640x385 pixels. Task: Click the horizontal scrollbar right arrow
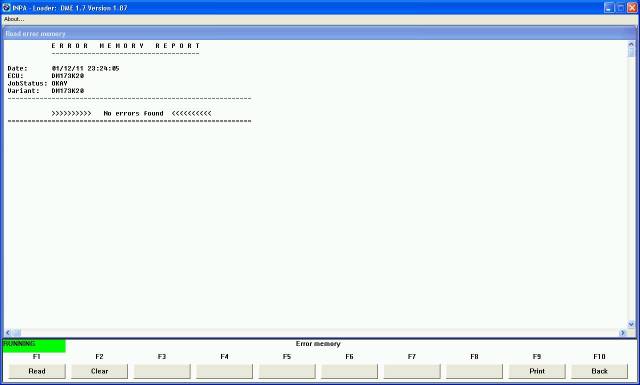pos(623,333)
